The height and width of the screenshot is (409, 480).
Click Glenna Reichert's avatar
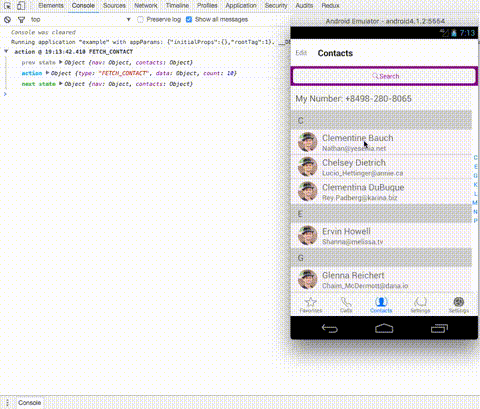[x=307, y=279]
